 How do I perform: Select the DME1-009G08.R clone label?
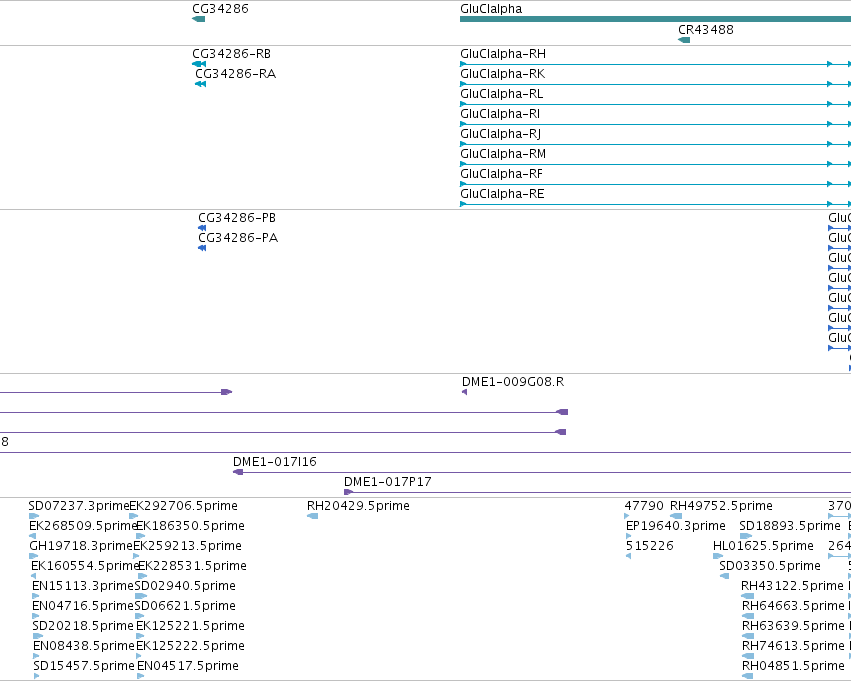pos(513,382)
